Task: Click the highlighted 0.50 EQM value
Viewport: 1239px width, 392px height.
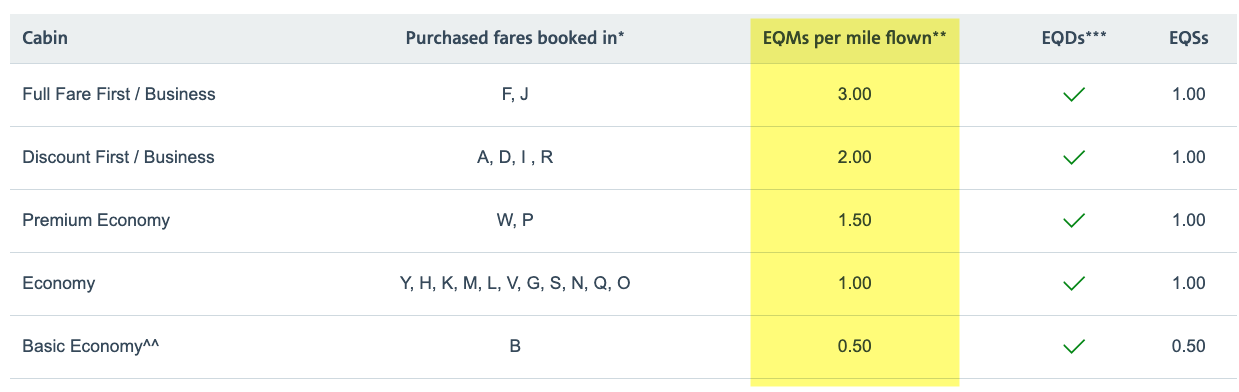Action: pyautogui.click(x=855, y=346)
